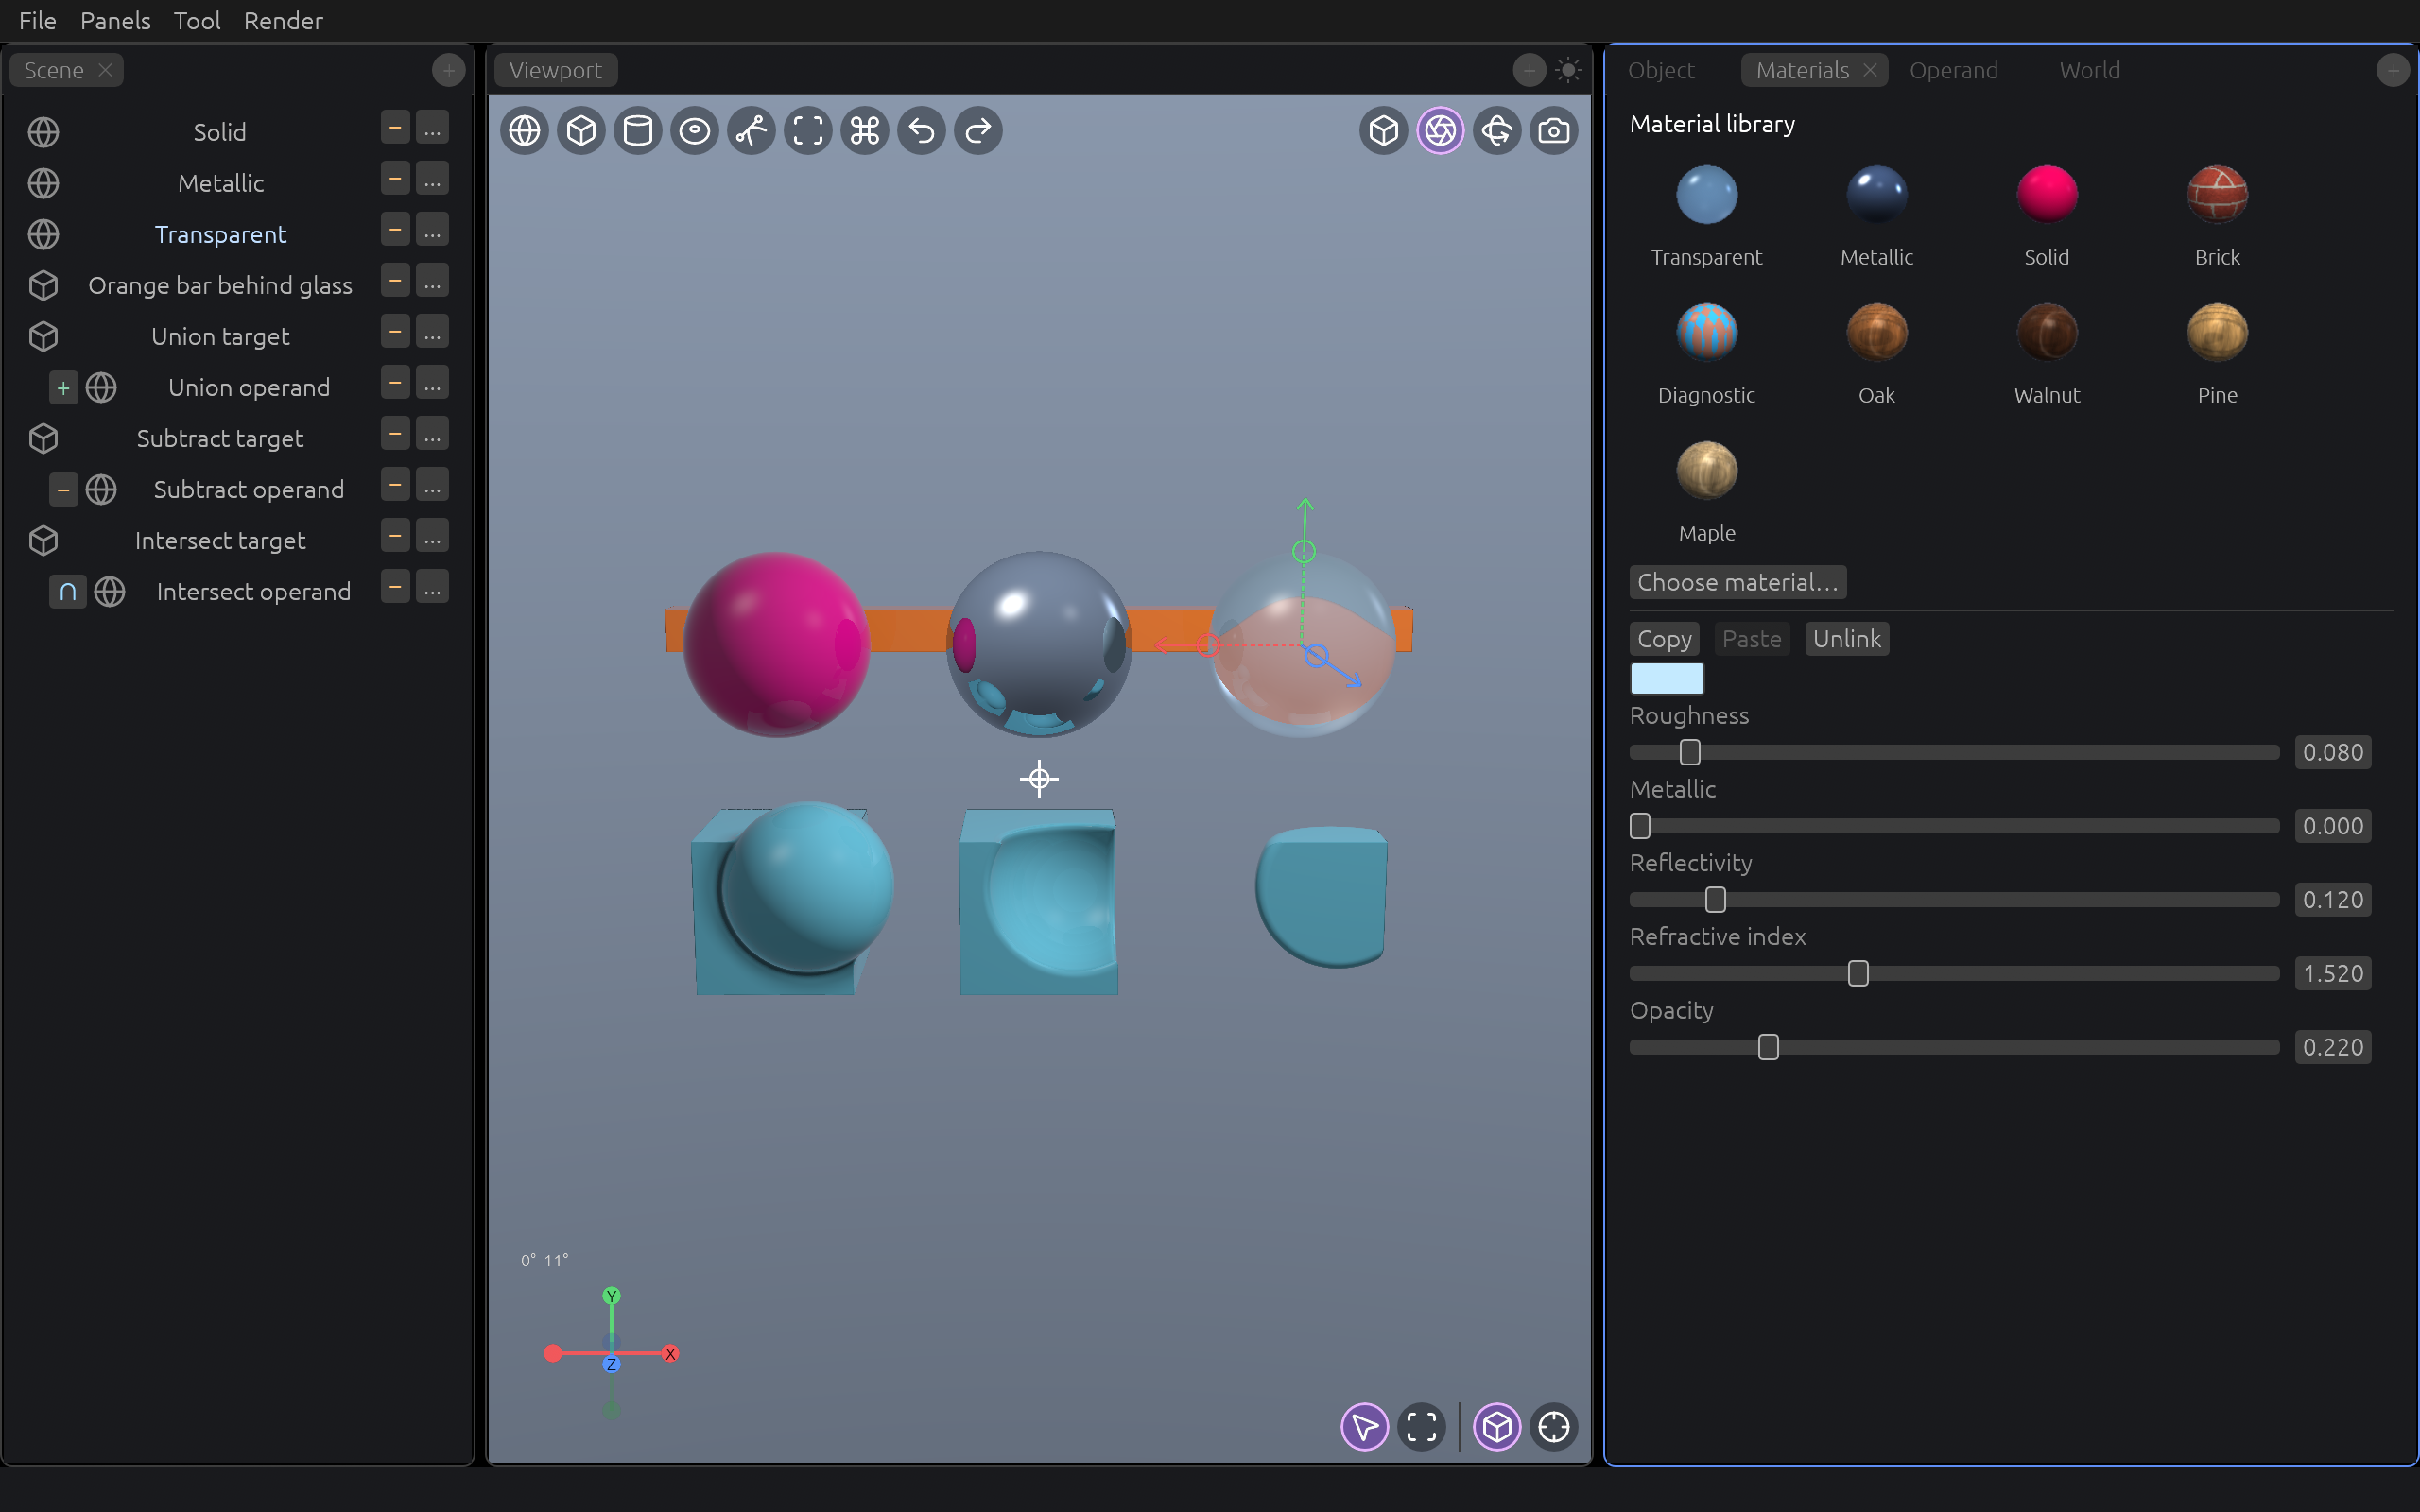Screen dimensions: 2420x1512
Task: Hide the Union target object
Action: (x=395, y=332)
